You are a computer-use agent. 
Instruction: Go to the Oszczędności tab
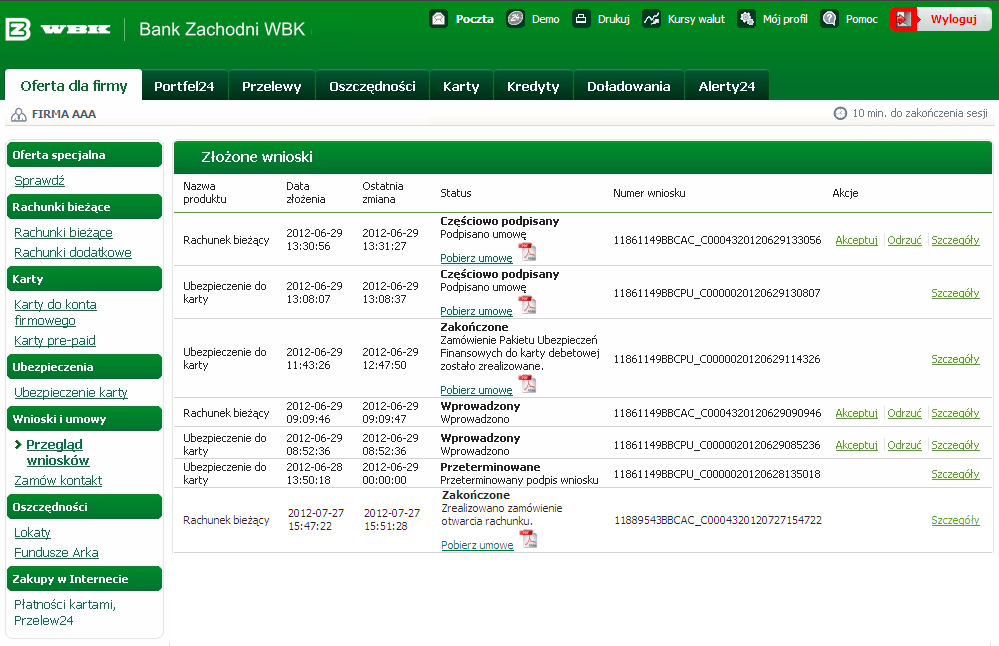click(x=372, y=86)
